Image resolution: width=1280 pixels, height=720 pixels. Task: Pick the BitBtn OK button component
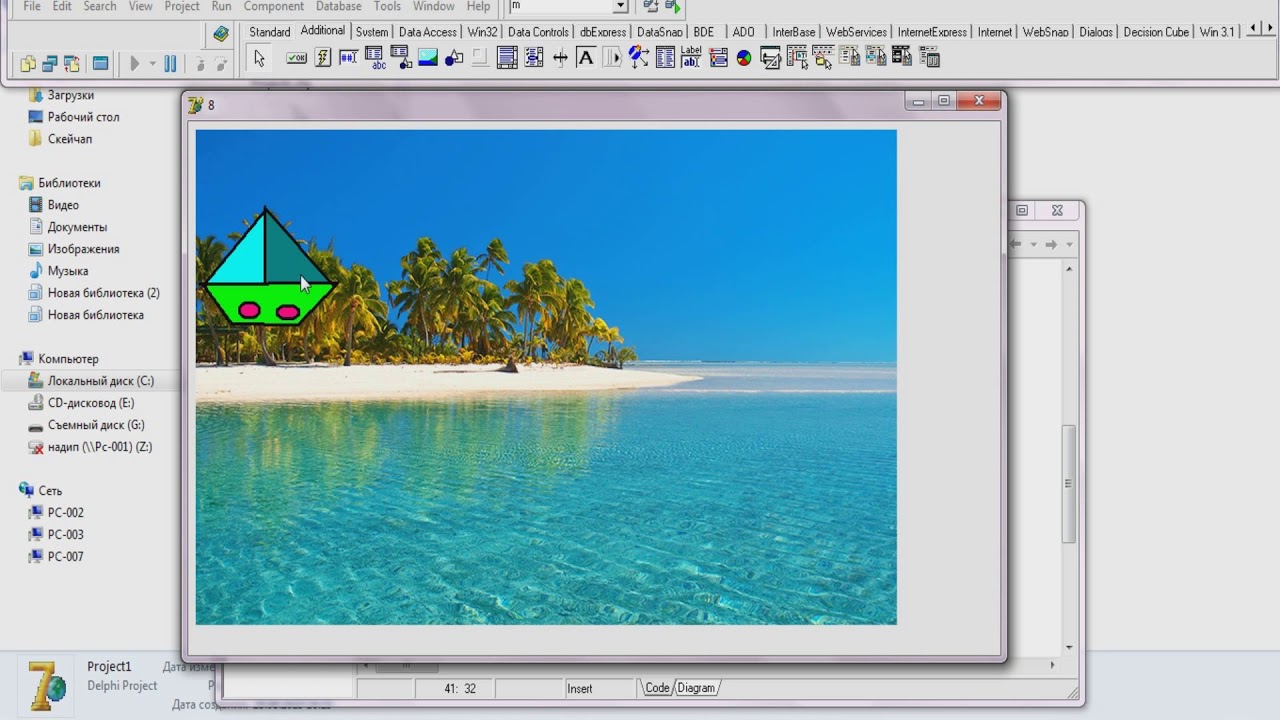(x=297, y=58)
